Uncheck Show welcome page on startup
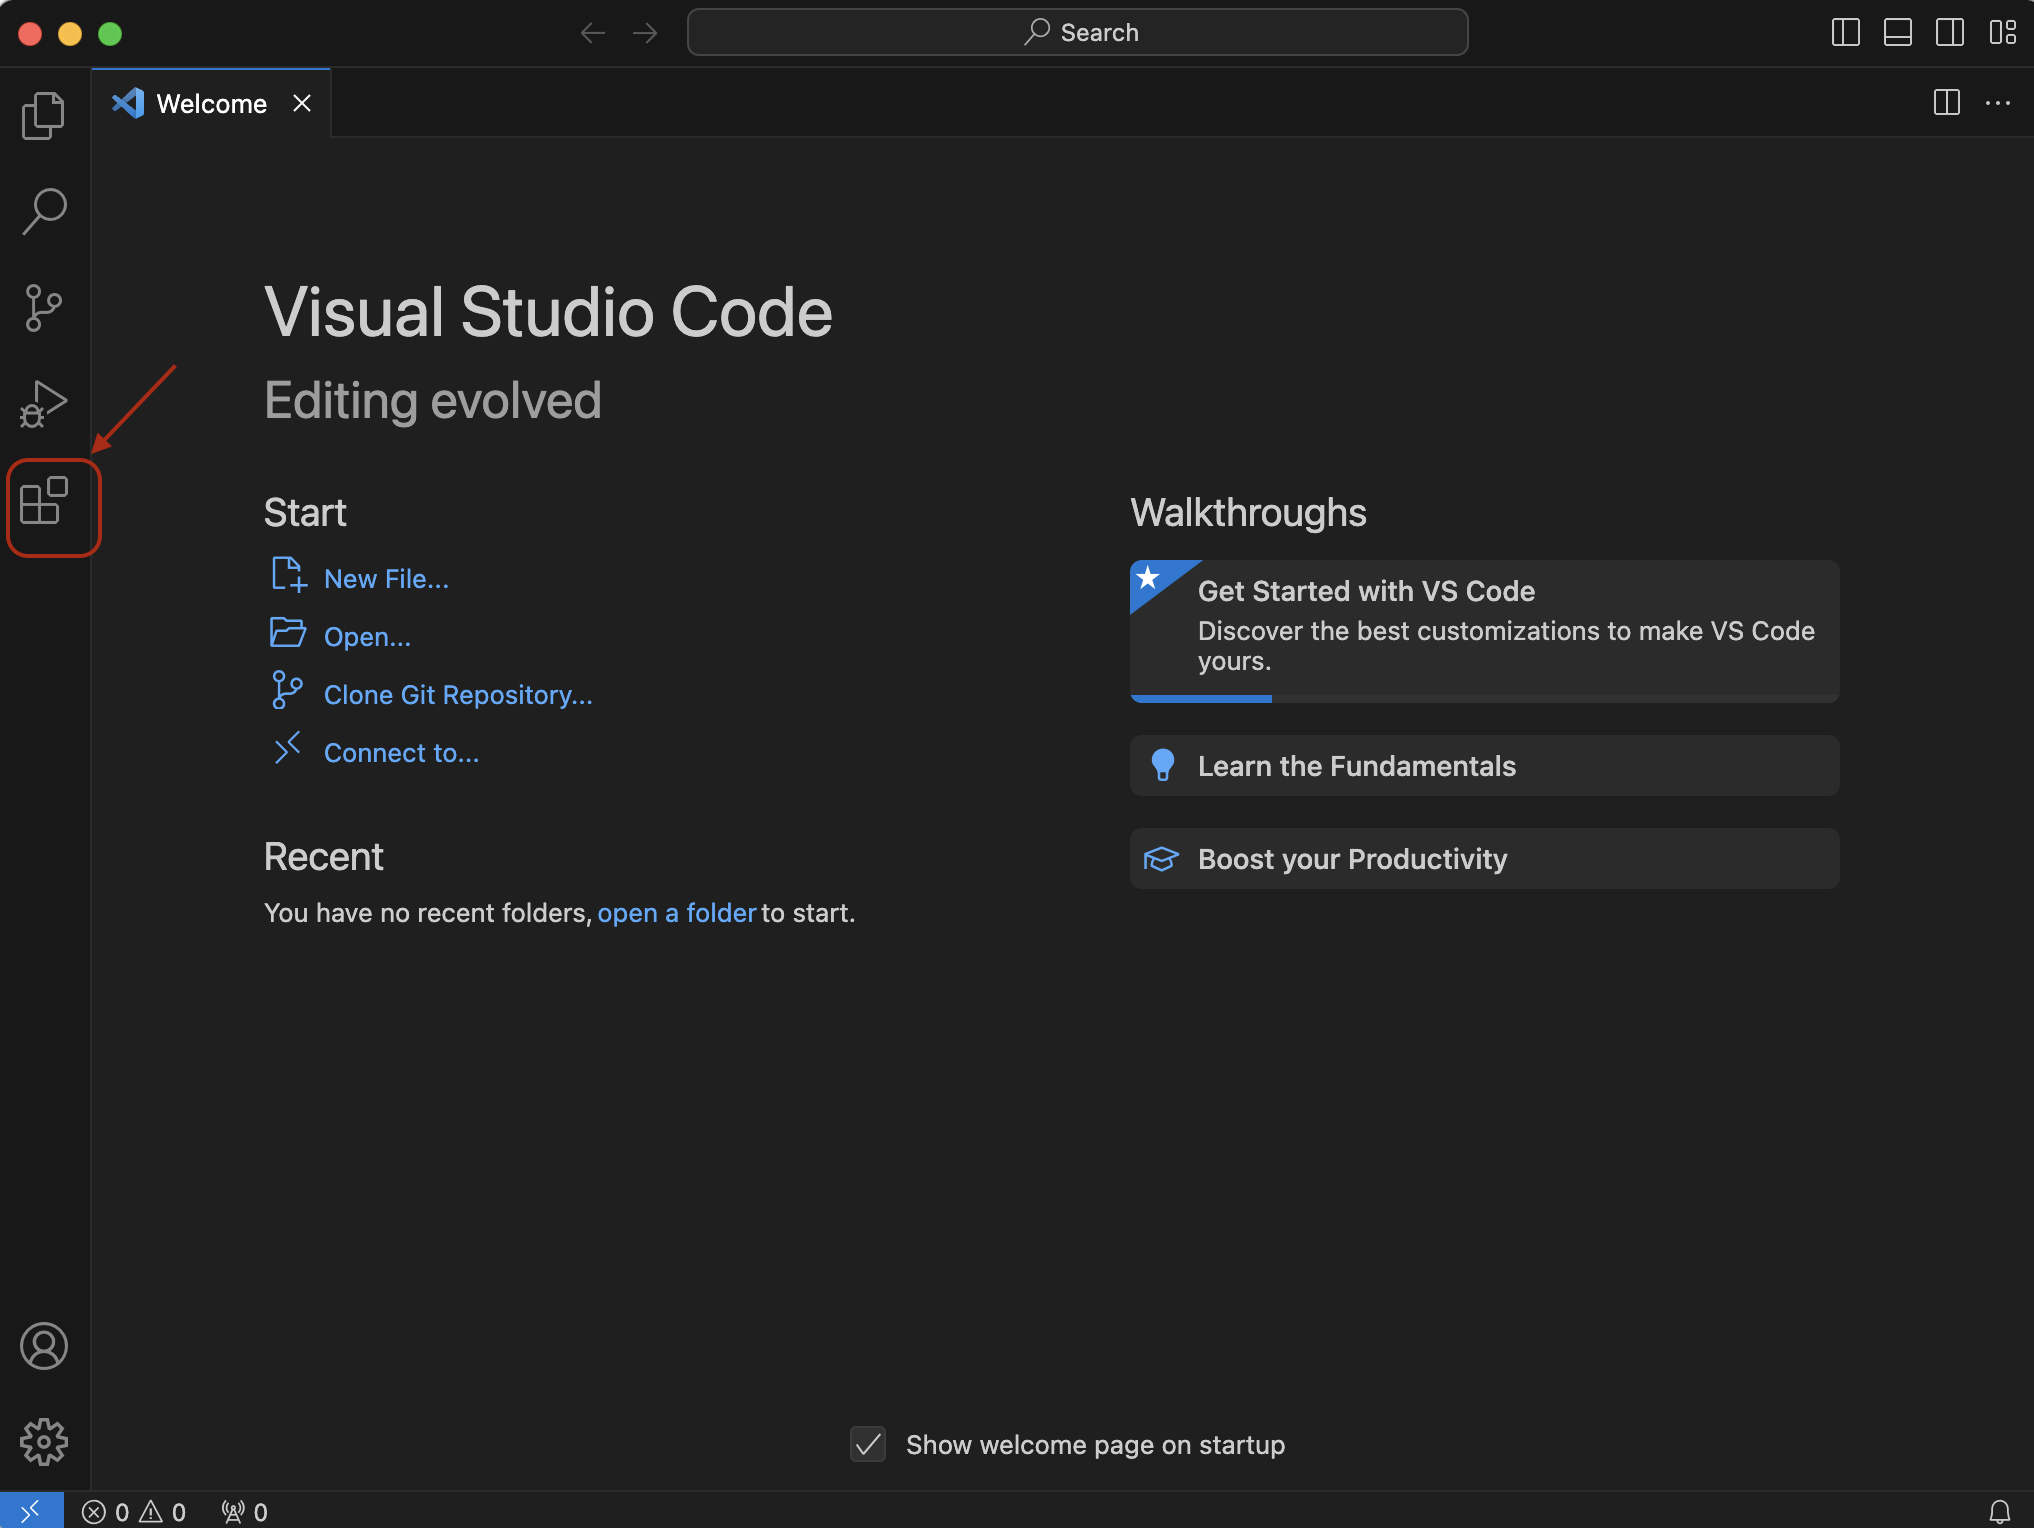Viewport: 2034px width, 1528px height. (x=867, y=1444)
